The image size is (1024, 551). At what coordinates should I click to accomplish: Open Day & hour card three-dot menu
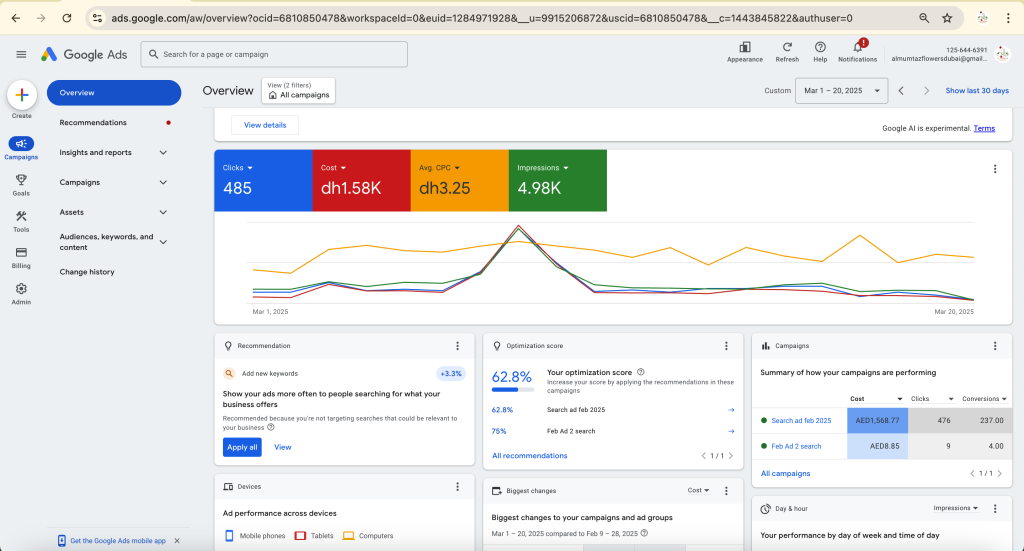pyautogui.click(x=995, y=509)
